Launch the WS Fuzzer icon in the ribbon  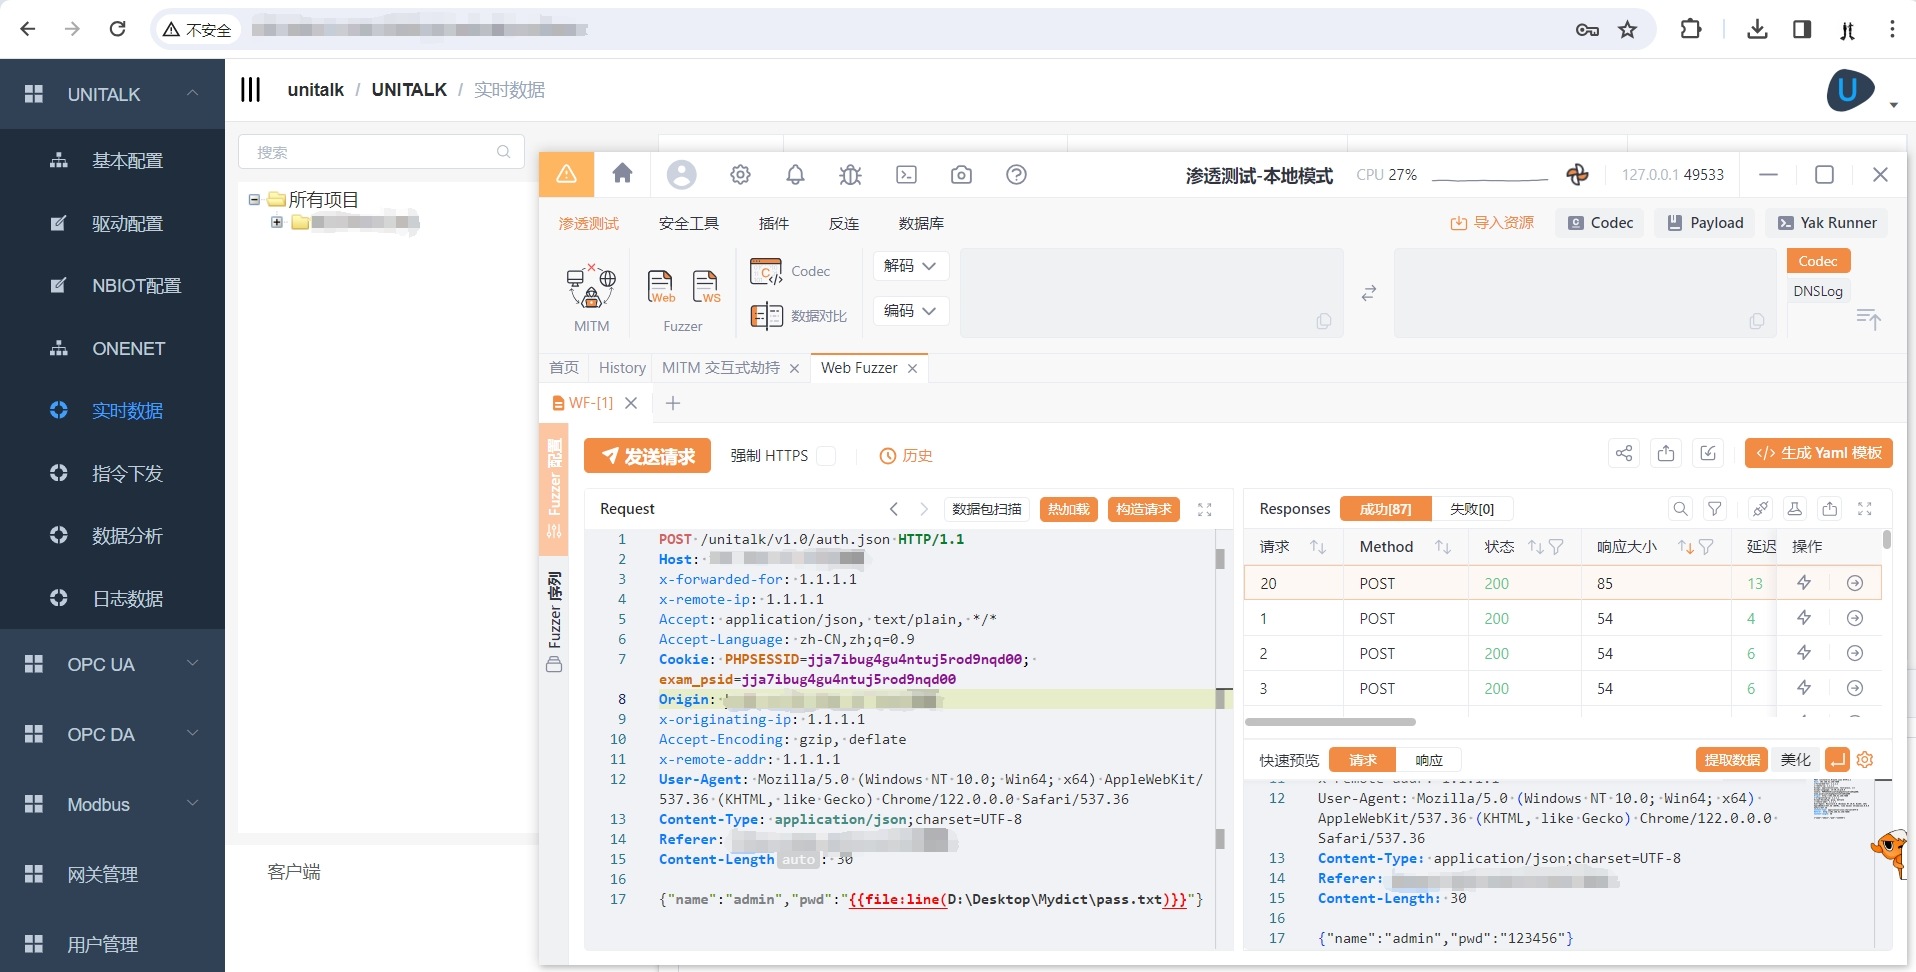(x=706, y=287)
